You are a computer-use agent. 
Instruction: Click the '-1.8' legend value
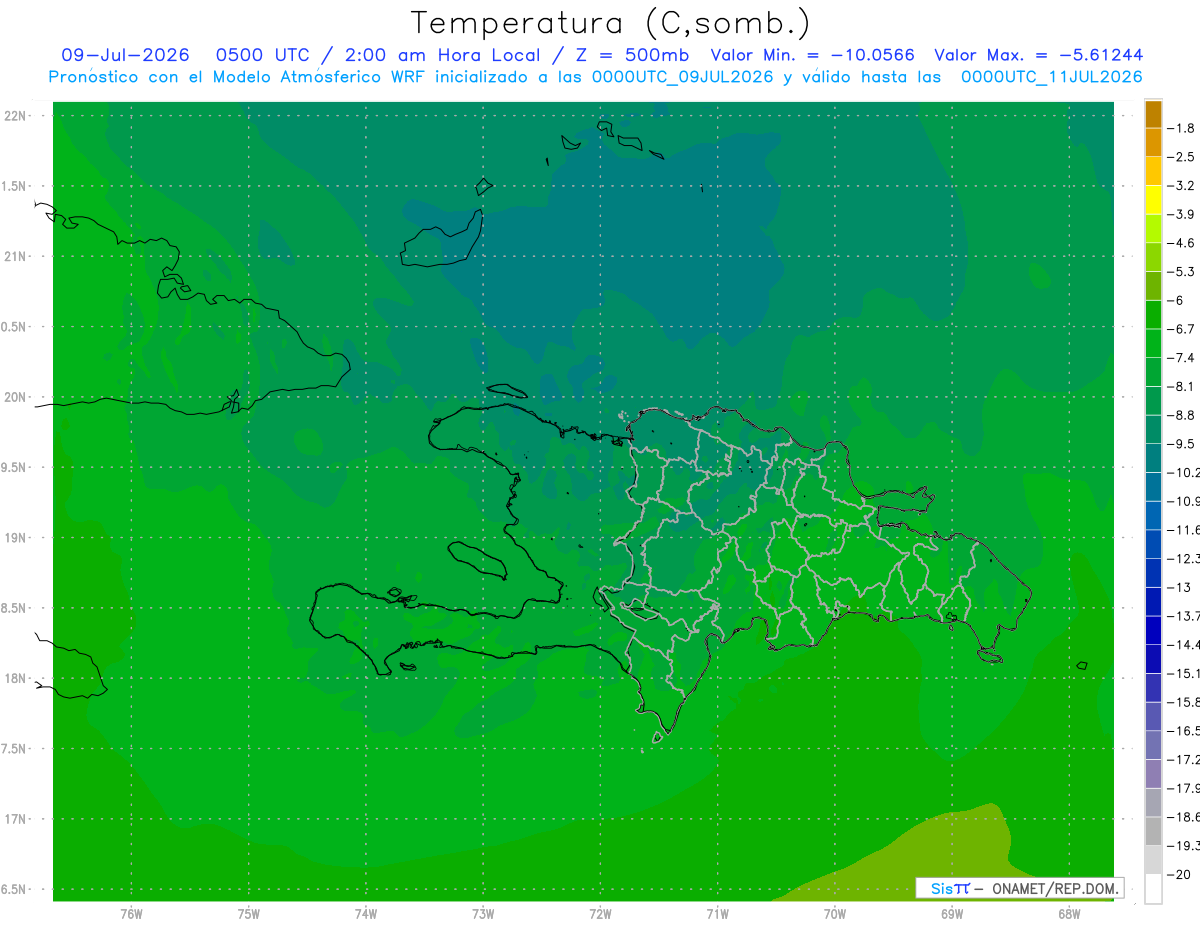point(1181,128)
